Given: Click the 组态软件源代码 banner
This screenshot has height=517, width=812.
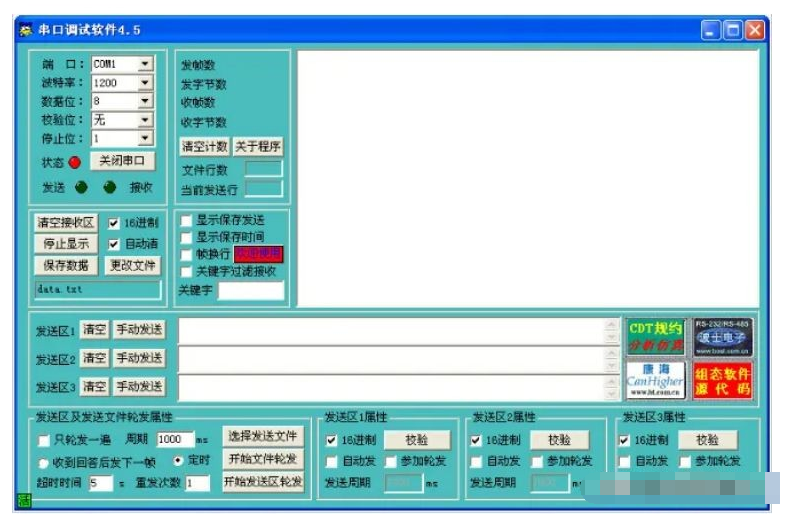Looking at the screenshot, I should pos(723,380).
